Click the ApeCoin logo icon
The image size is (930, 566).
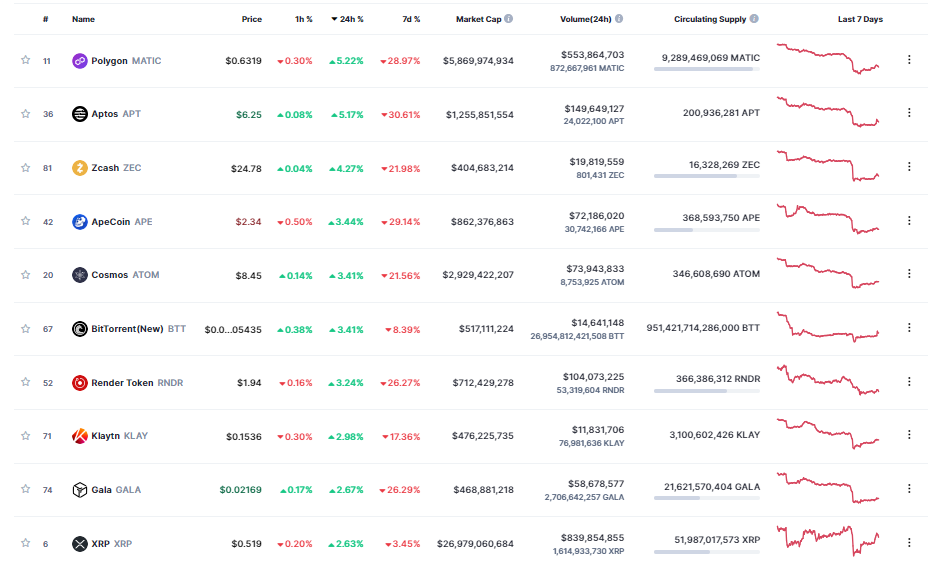79,222
